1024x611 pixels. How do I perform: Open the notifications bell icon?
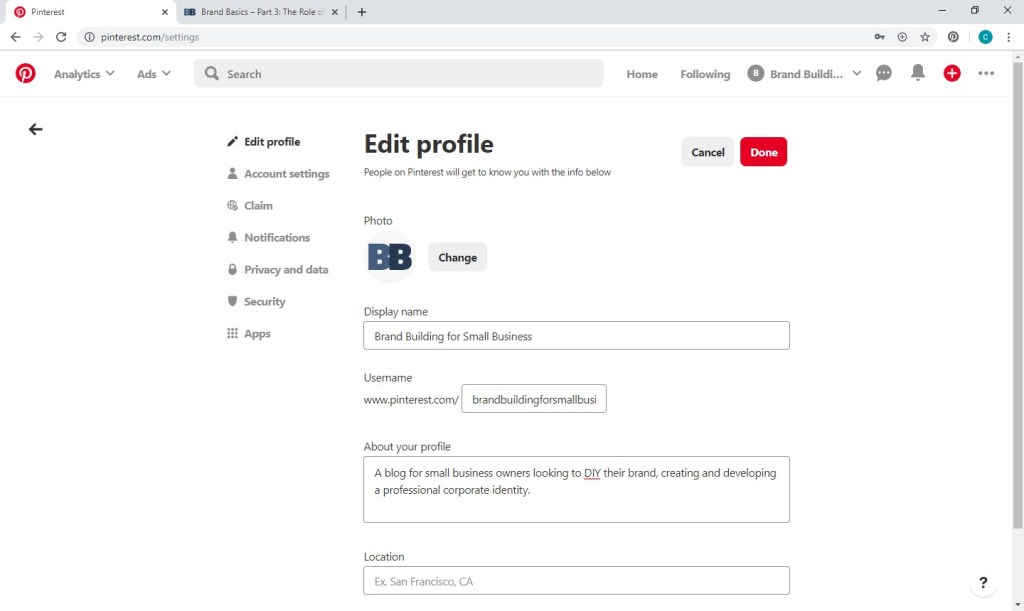click(x=918, y=73)
